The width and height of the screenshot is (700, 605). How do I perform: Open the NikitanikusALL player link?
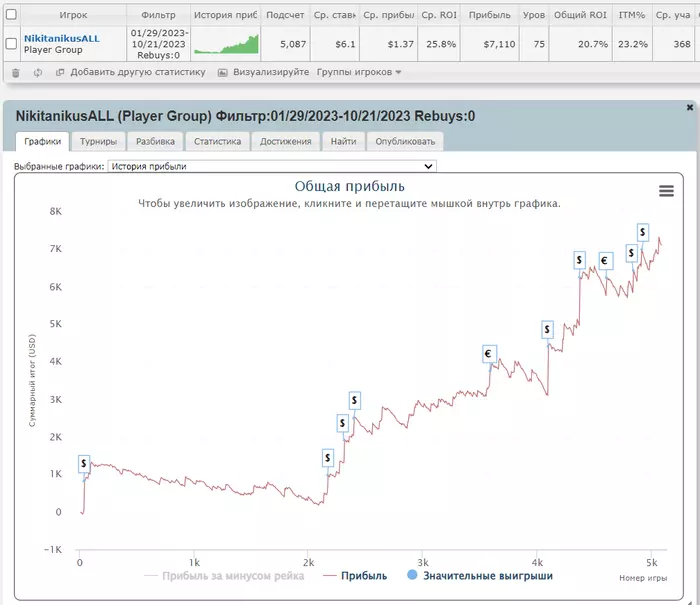tap(62, 38)
